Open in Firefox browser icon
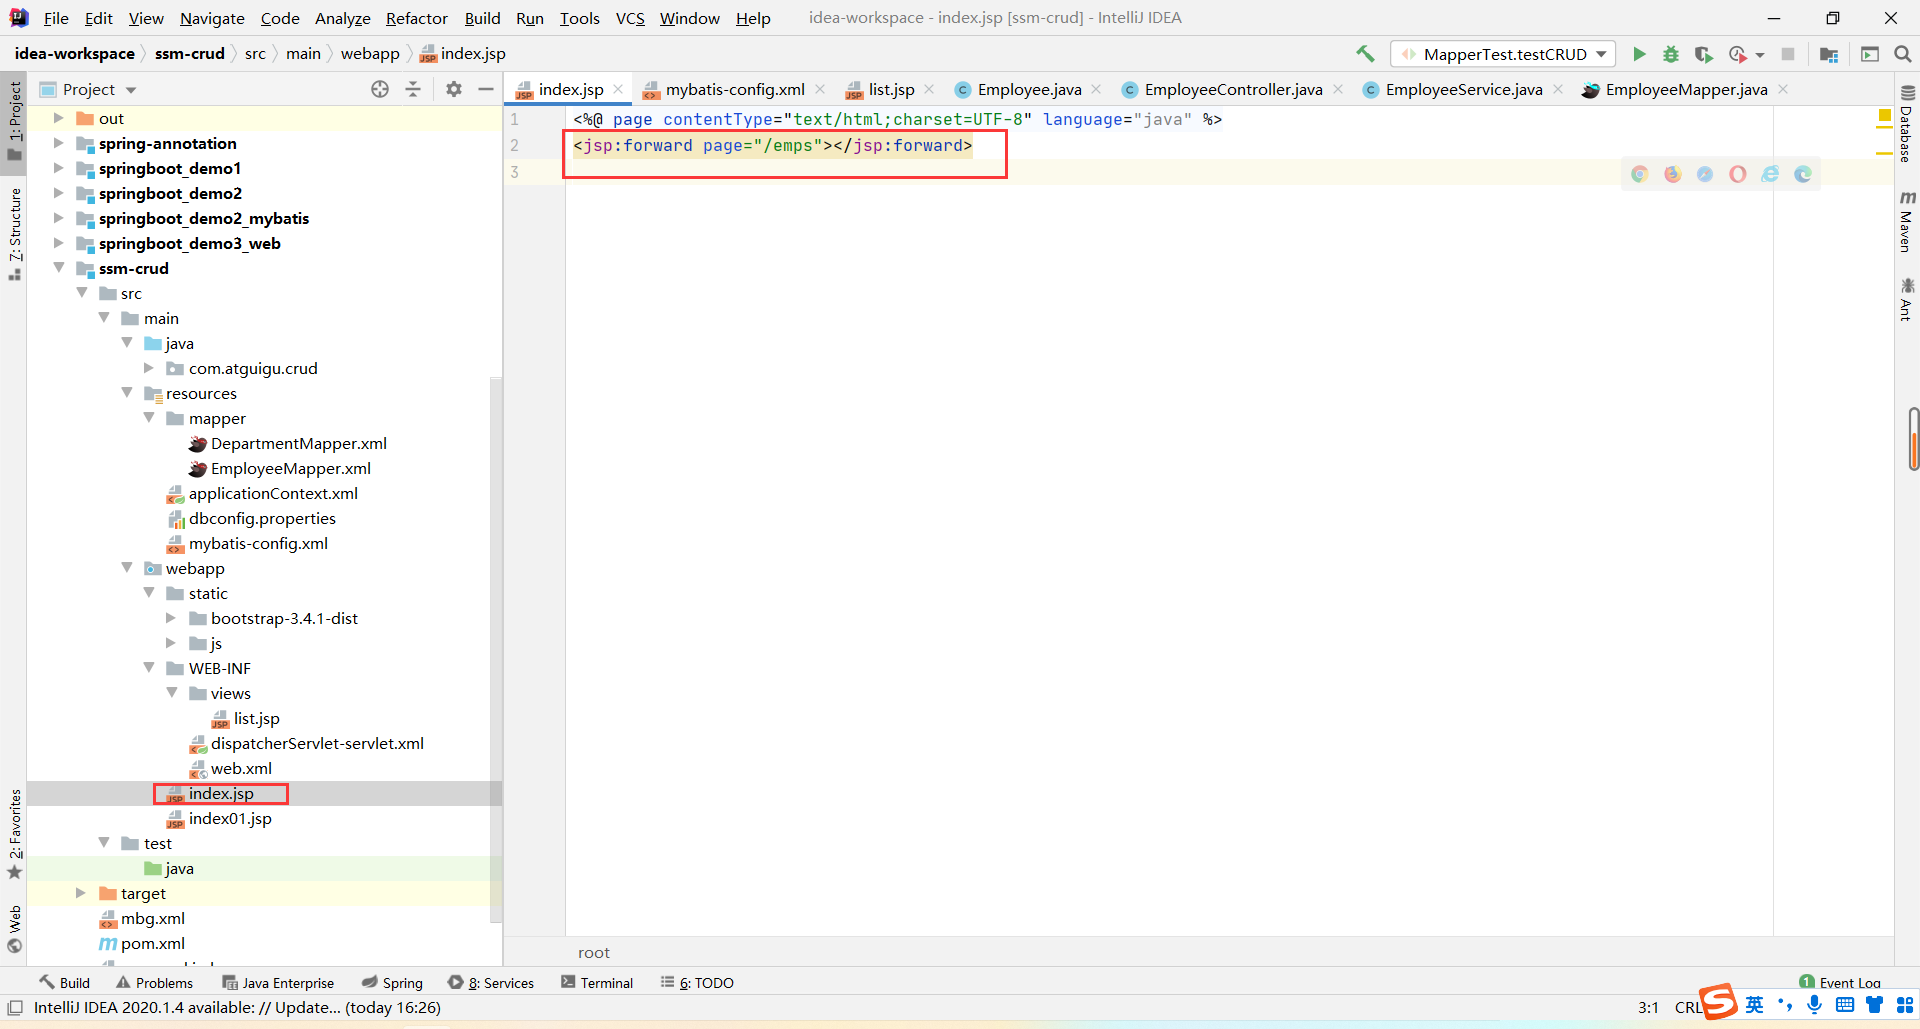The height and width of the screenshot is (1029, 1920). point(1673,174)
